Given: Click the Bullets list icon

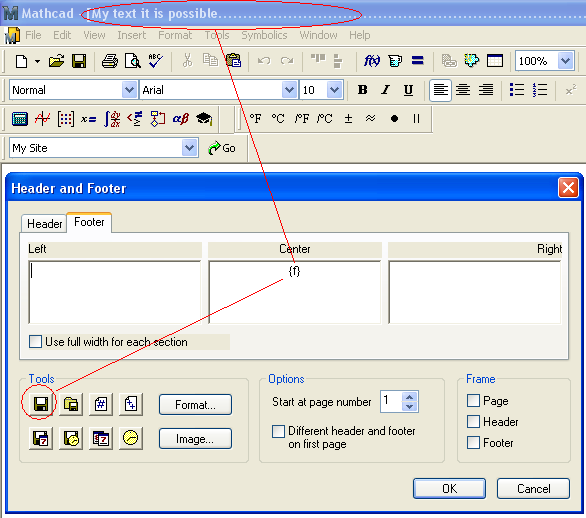Looking at the screenshot, I should (x=517, y=90).
